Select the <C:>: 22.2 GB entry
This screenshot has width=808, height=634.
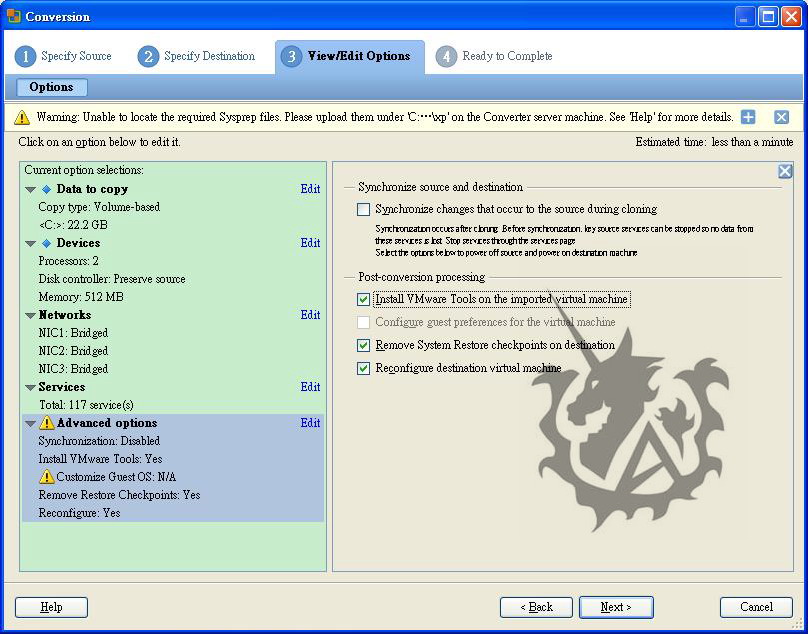tap(73, 225)
